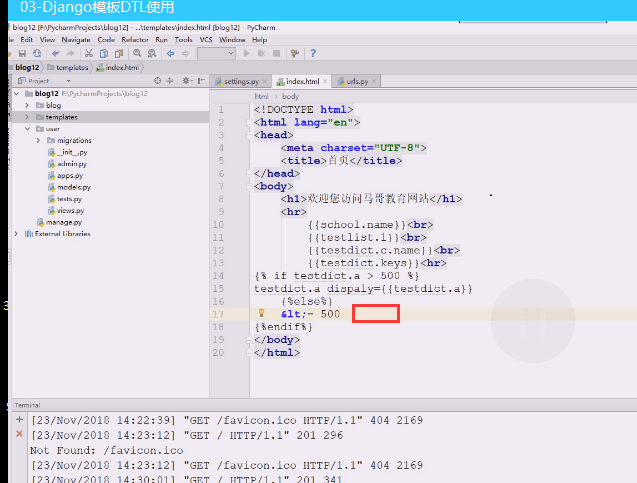Open a new terminal session with plus

coord(19,419)
